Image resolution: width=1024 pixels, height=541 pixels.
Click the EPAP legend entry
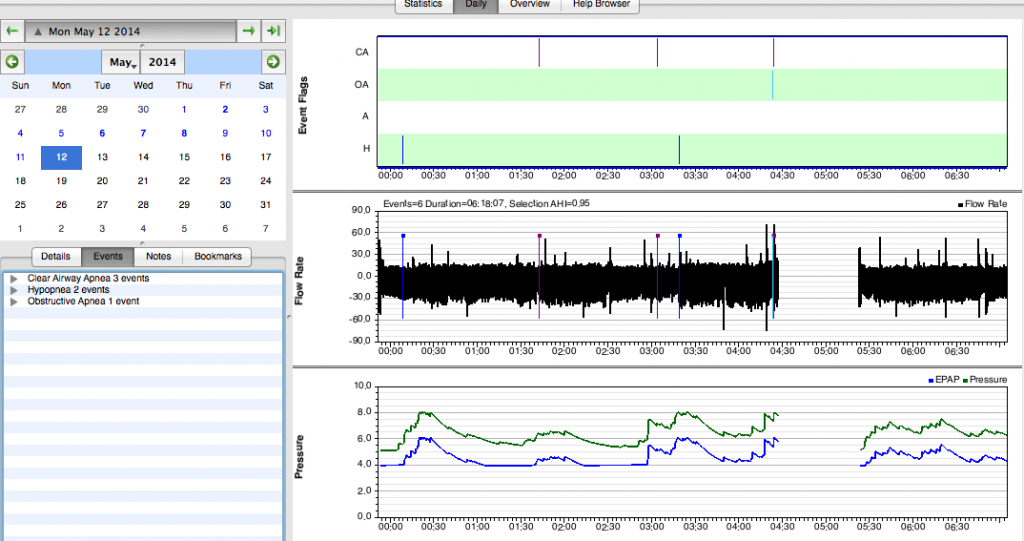(x=944, y=380)
